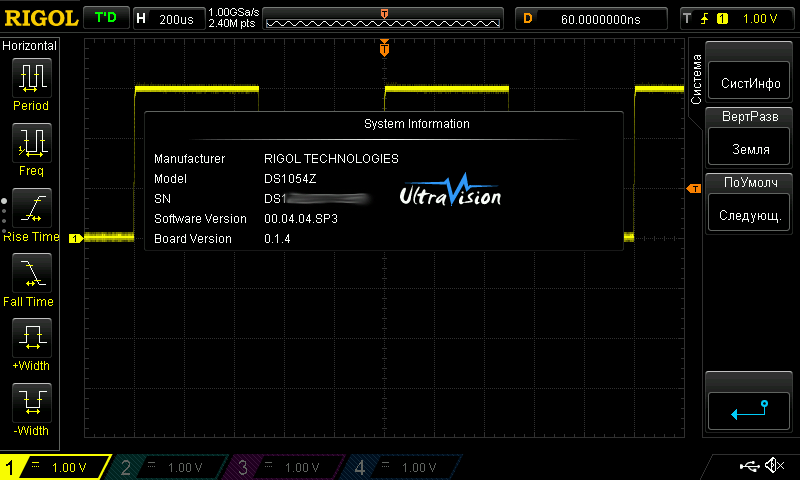Click the Manufacturer label

(189, 159)
